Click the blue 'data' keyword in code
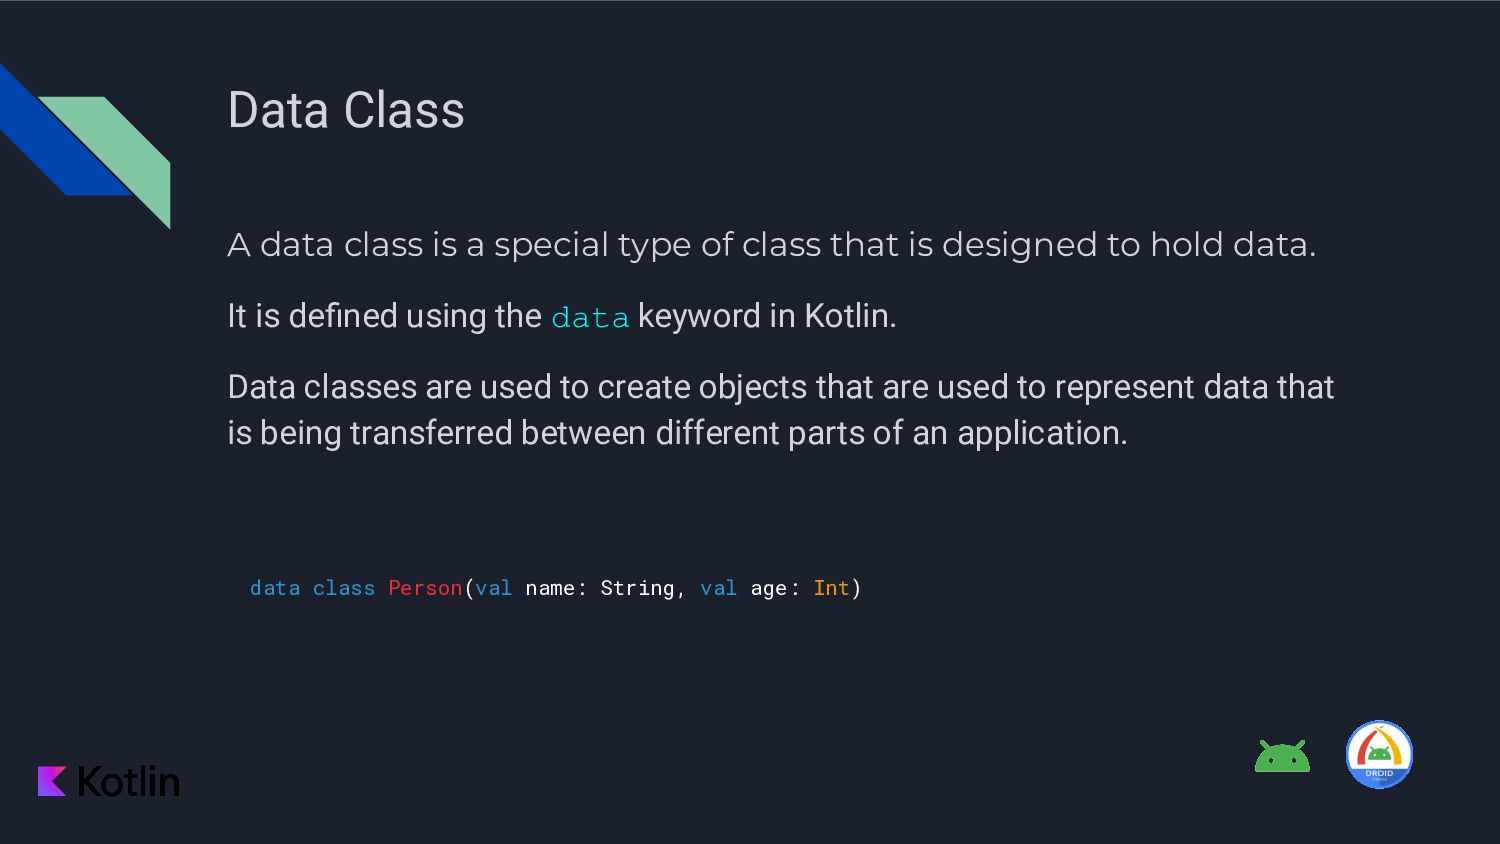 (x=275, y=588)
